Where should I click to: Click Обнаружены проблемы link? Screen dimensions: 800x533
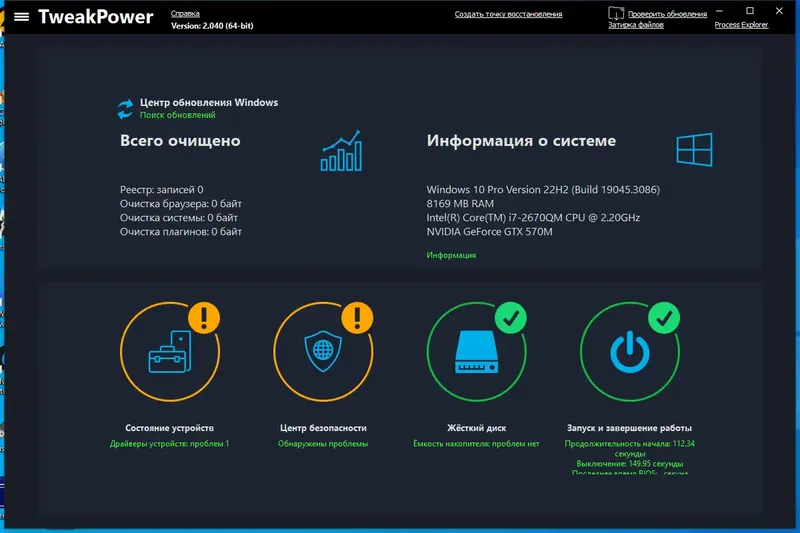click(323, 444)
